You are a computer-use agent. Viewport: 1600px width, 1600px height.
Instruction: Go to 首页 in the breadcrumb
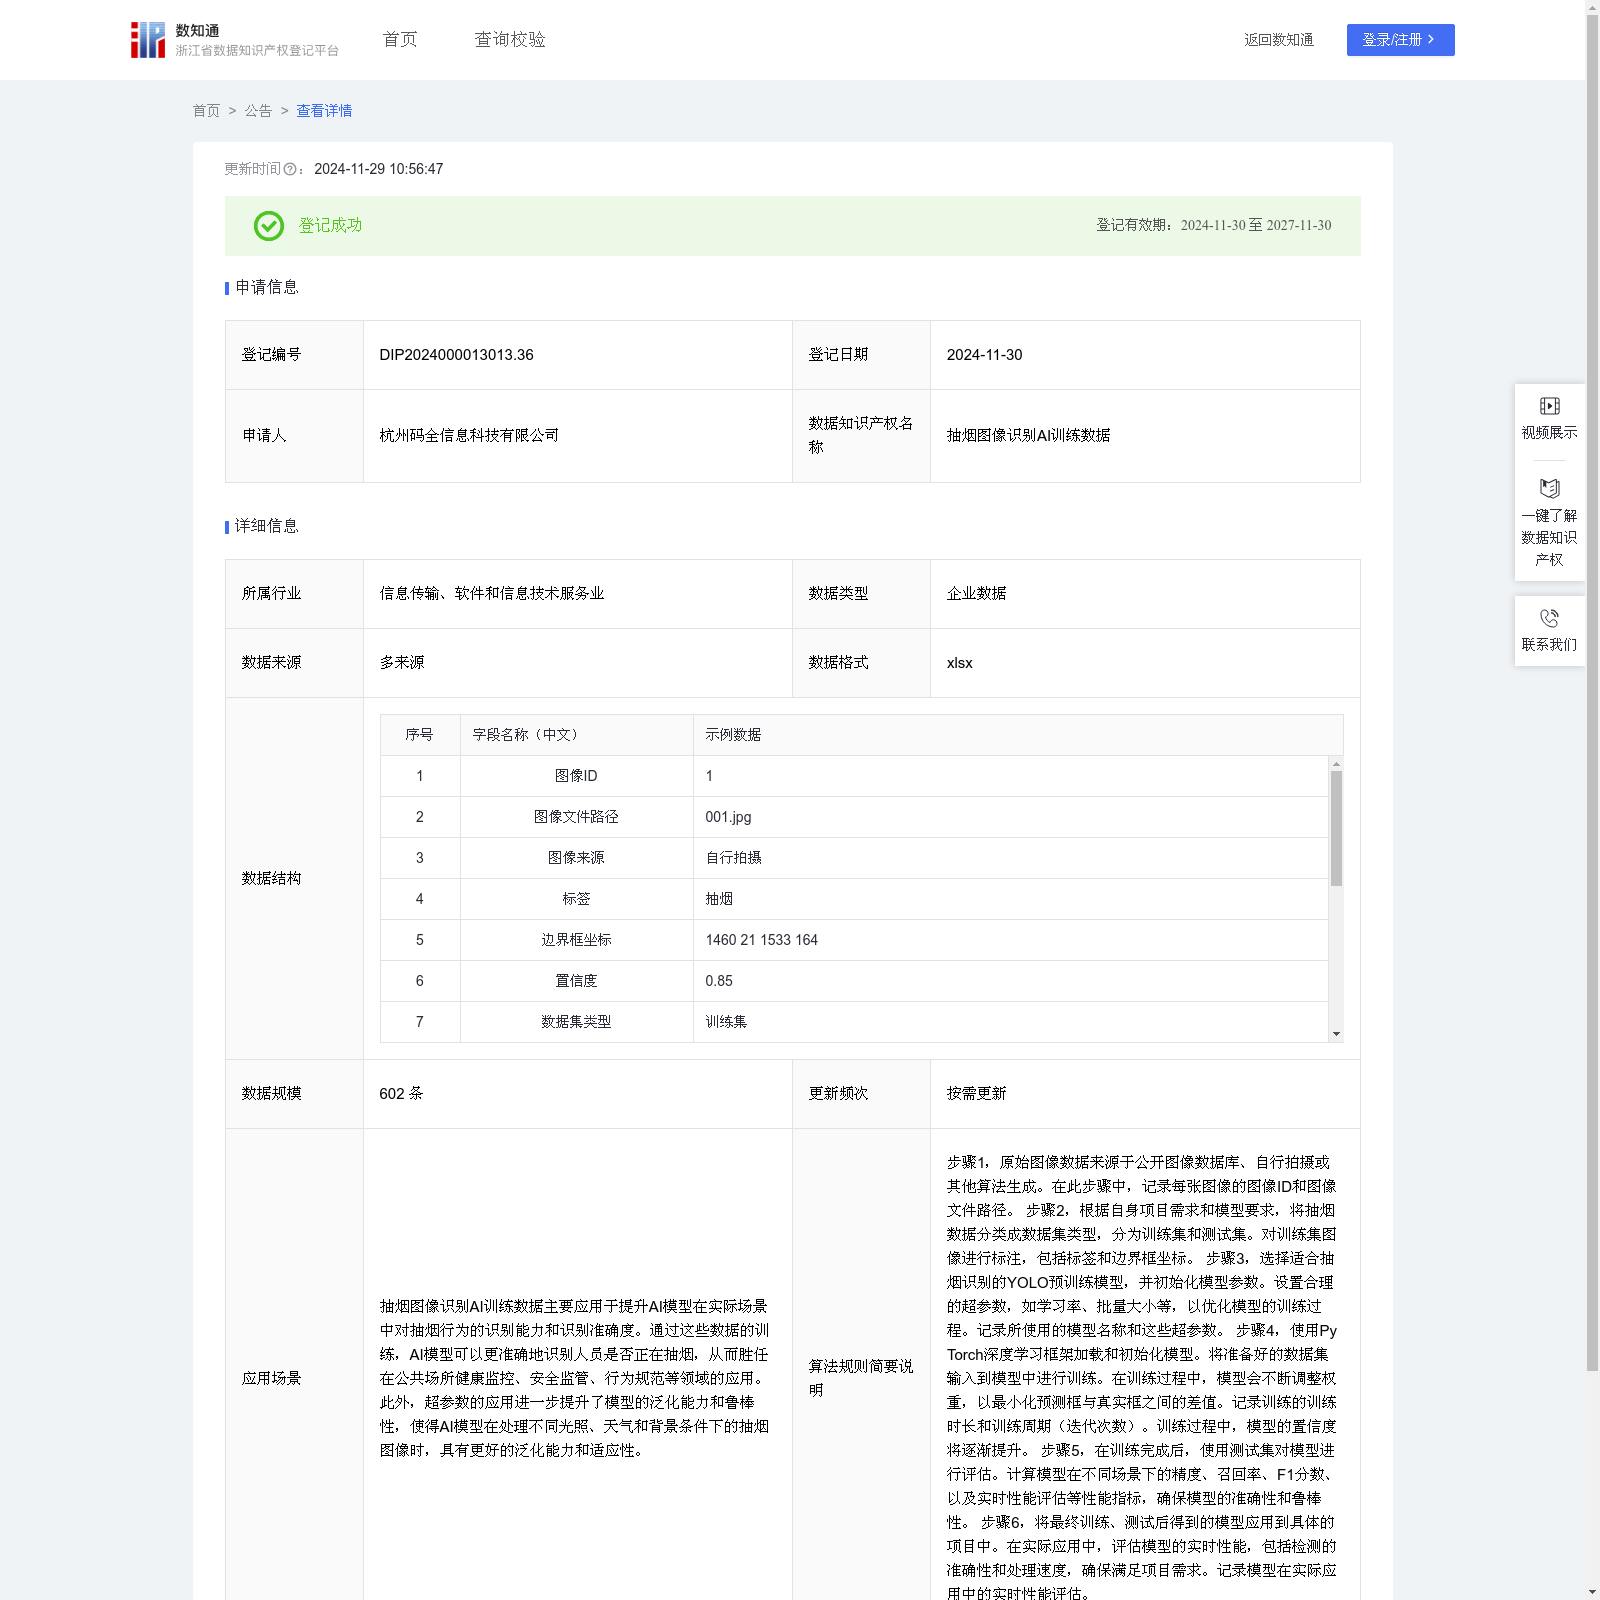[x=206, y=111]
